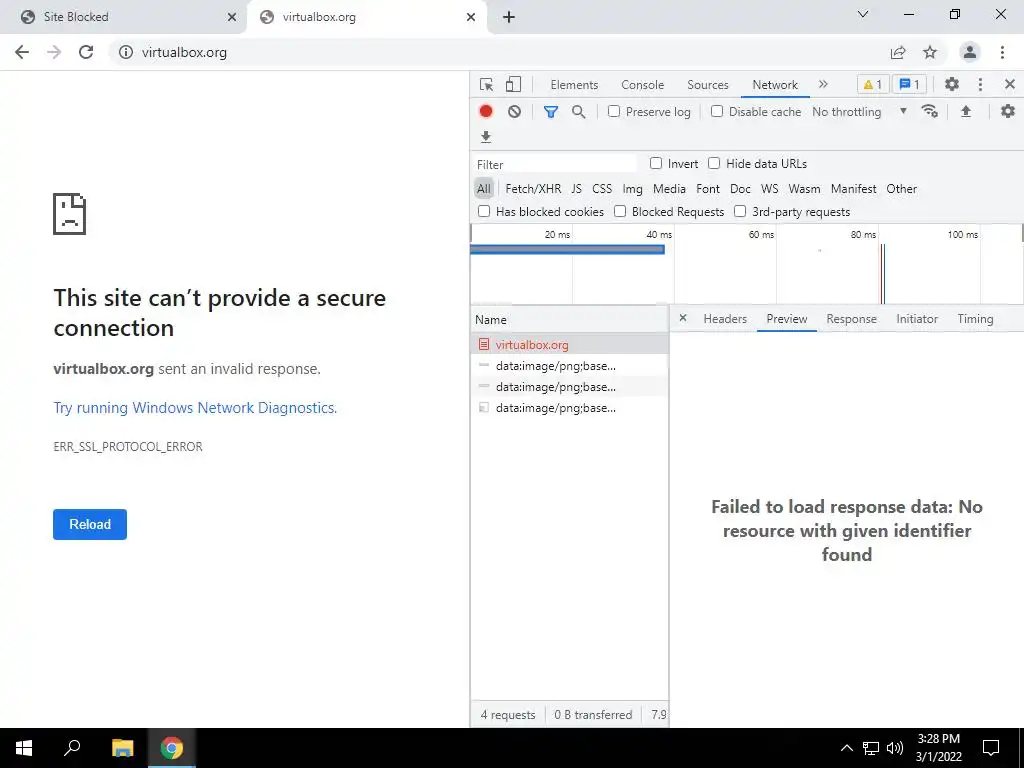Show the warnings counter badge

872,84
